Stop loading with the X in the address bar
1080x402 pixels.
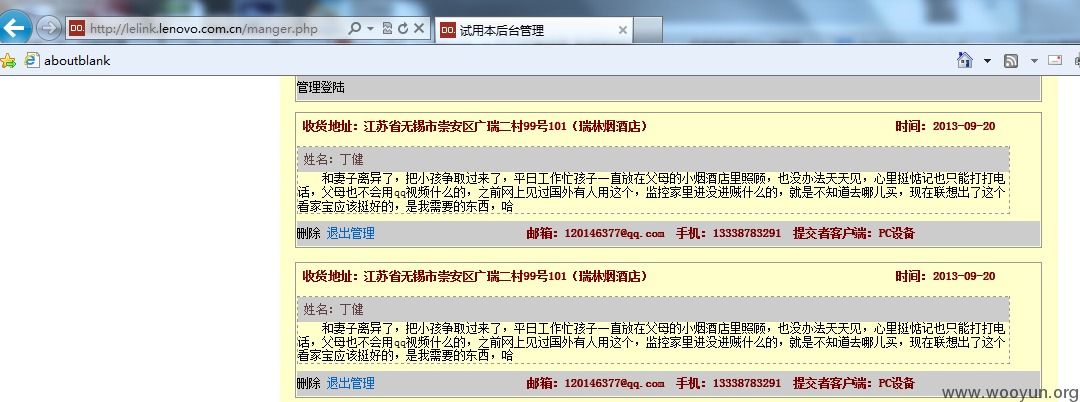[x=419, y=29]
